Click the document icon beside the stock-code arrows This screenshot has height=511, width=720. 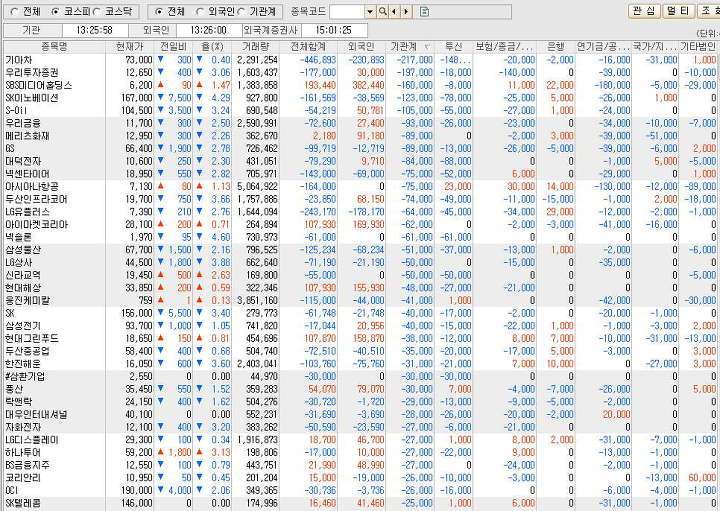pyautogui.click(x=424, y=11)
